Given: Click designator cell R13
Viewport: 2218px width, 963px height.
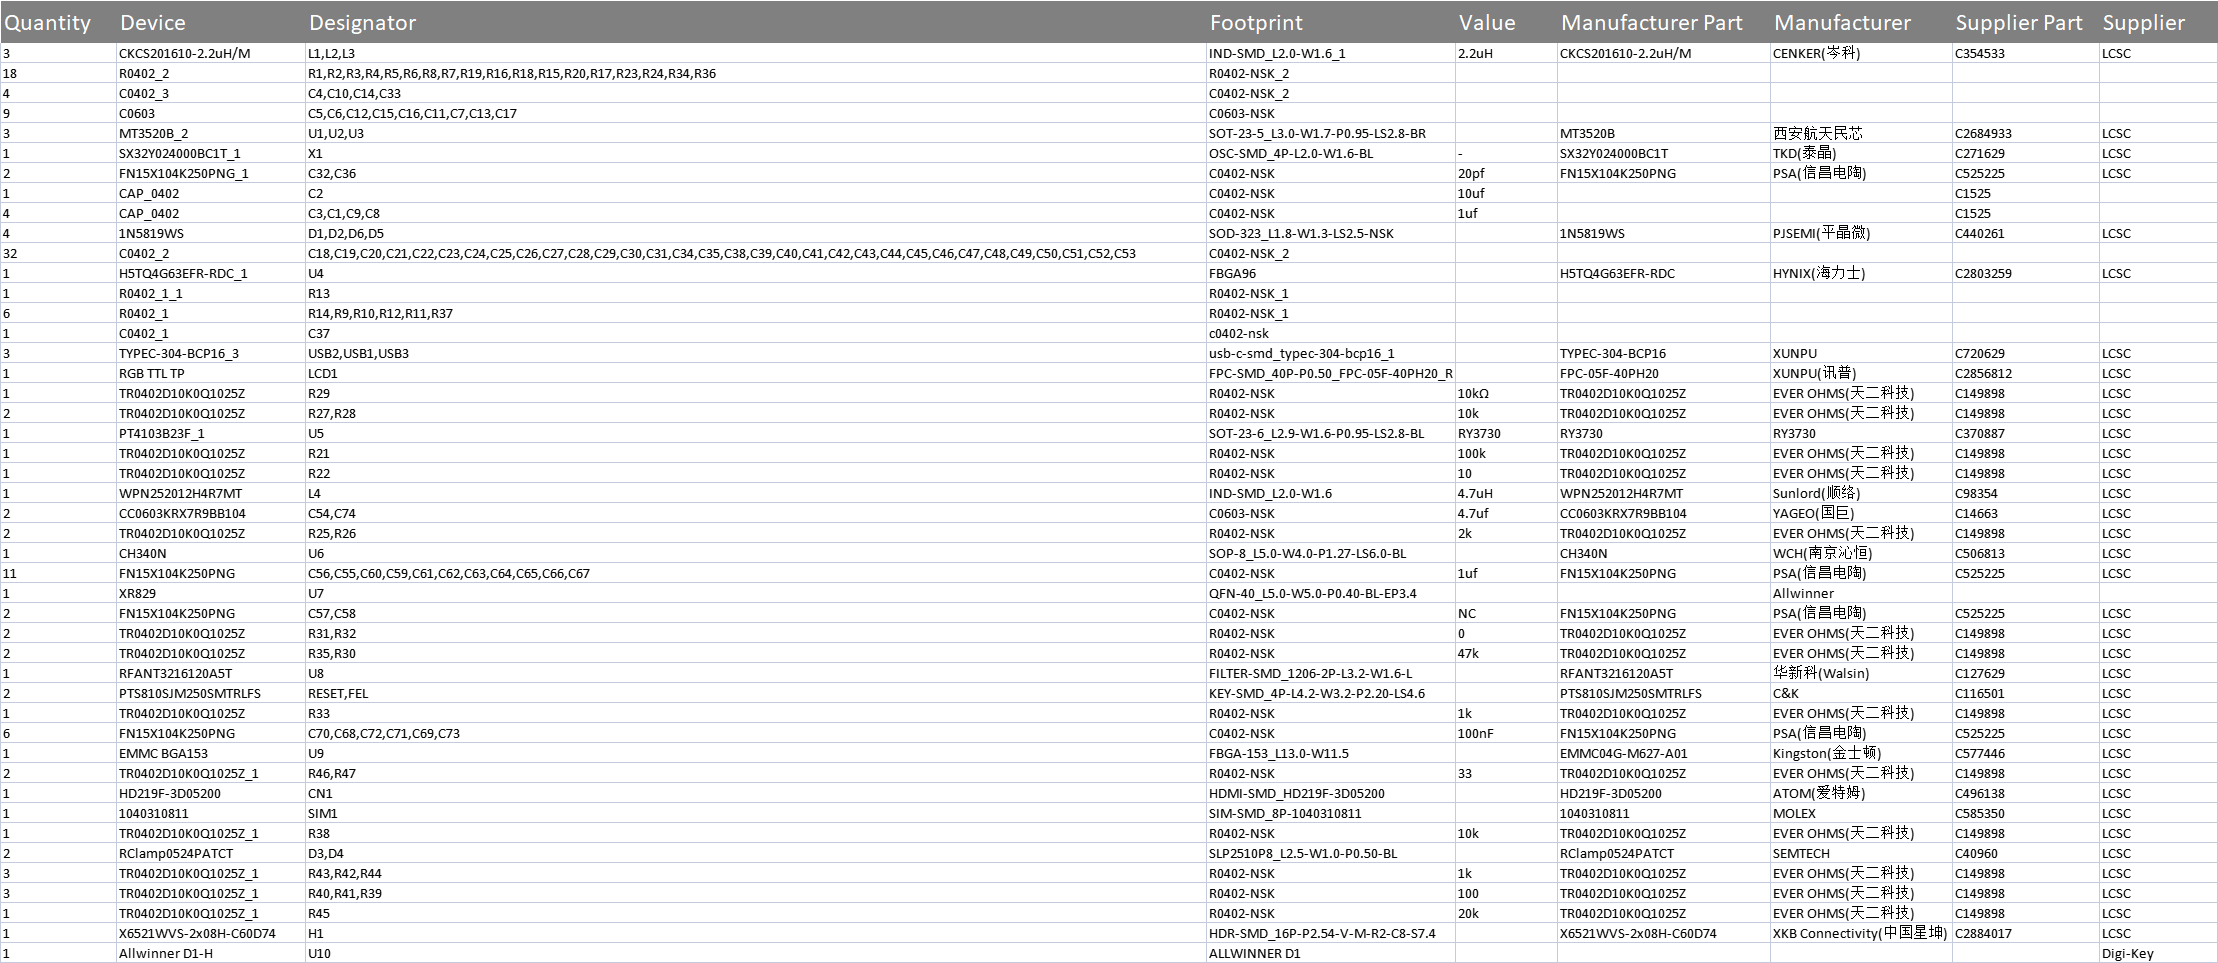Looking at the screenshot, I should pos(318,293).
